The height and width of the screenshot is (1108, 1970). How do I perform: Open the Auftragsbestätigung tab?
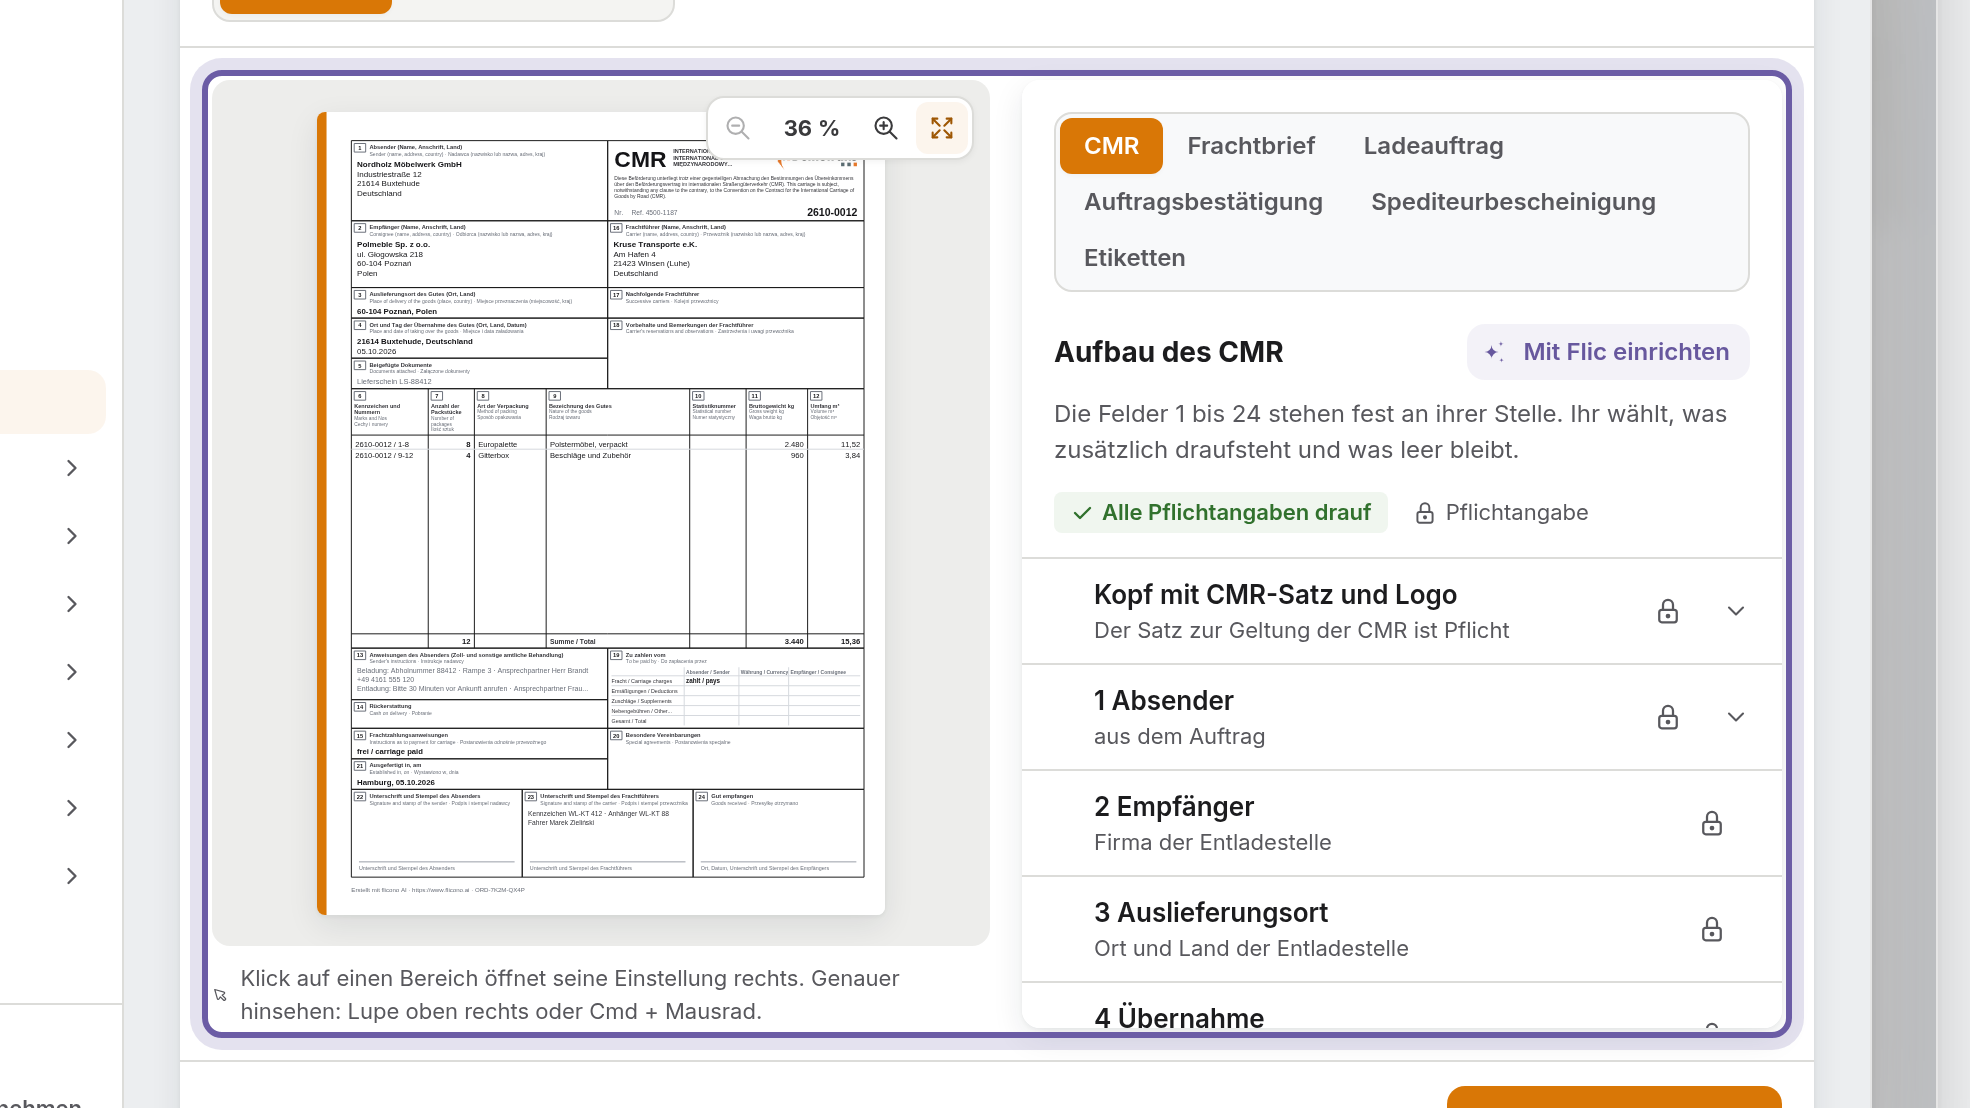[x=1203, y=202]
